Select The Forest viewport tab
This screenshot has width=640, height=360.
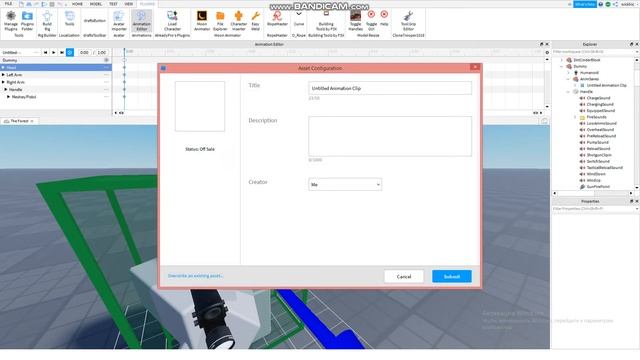point(19,121)
